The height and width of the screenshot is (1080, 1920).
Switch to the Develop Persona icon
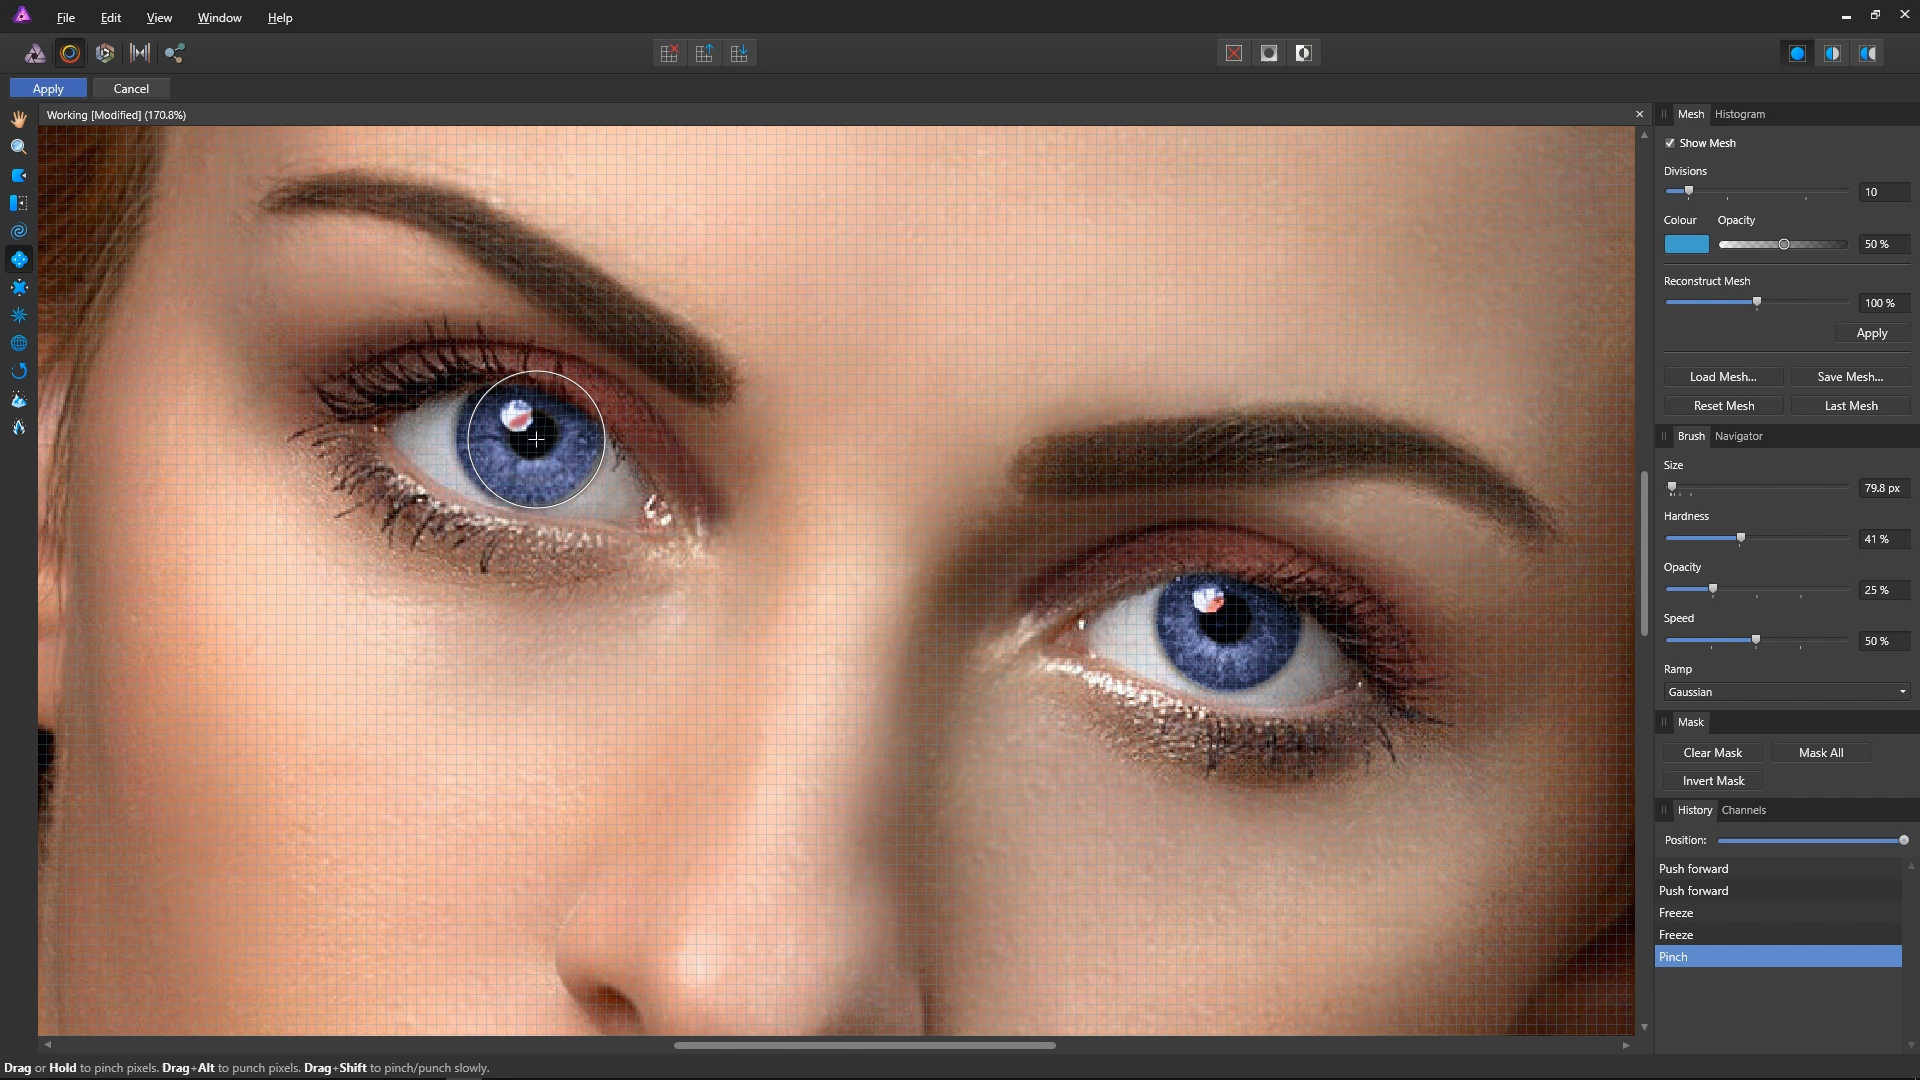tap(105, 53)
